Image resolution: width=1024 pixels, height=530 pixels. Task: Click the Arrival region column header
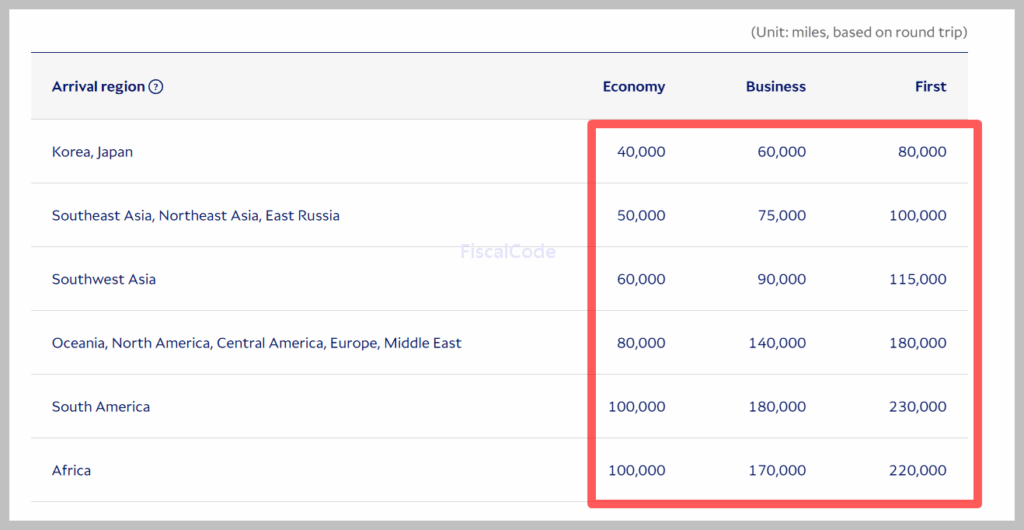pos(98,87)
